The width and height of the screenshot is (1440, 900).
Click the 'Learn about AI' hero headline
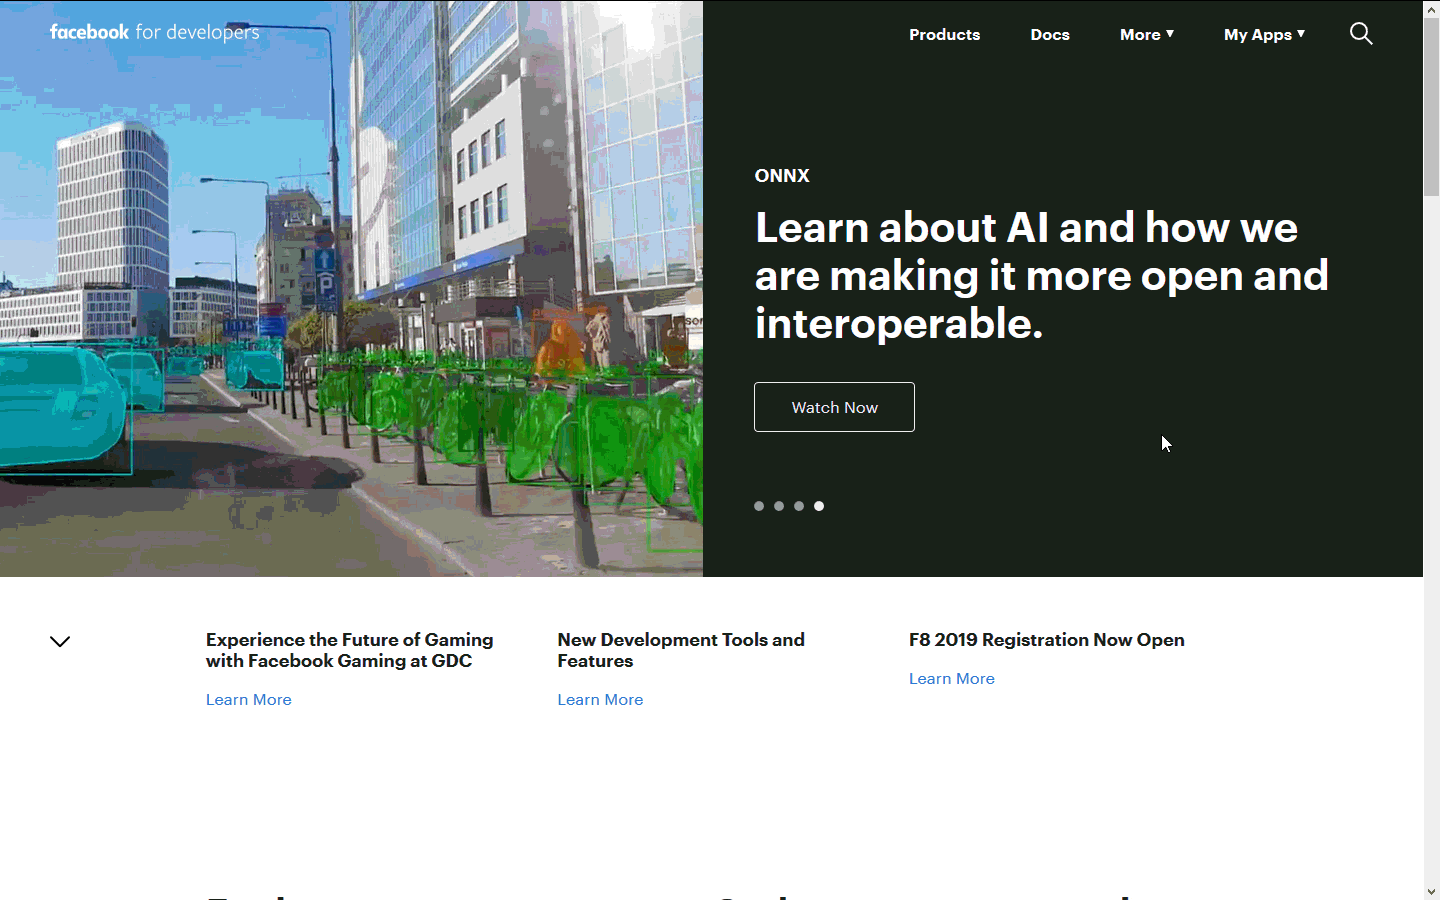pos(1042,275)
